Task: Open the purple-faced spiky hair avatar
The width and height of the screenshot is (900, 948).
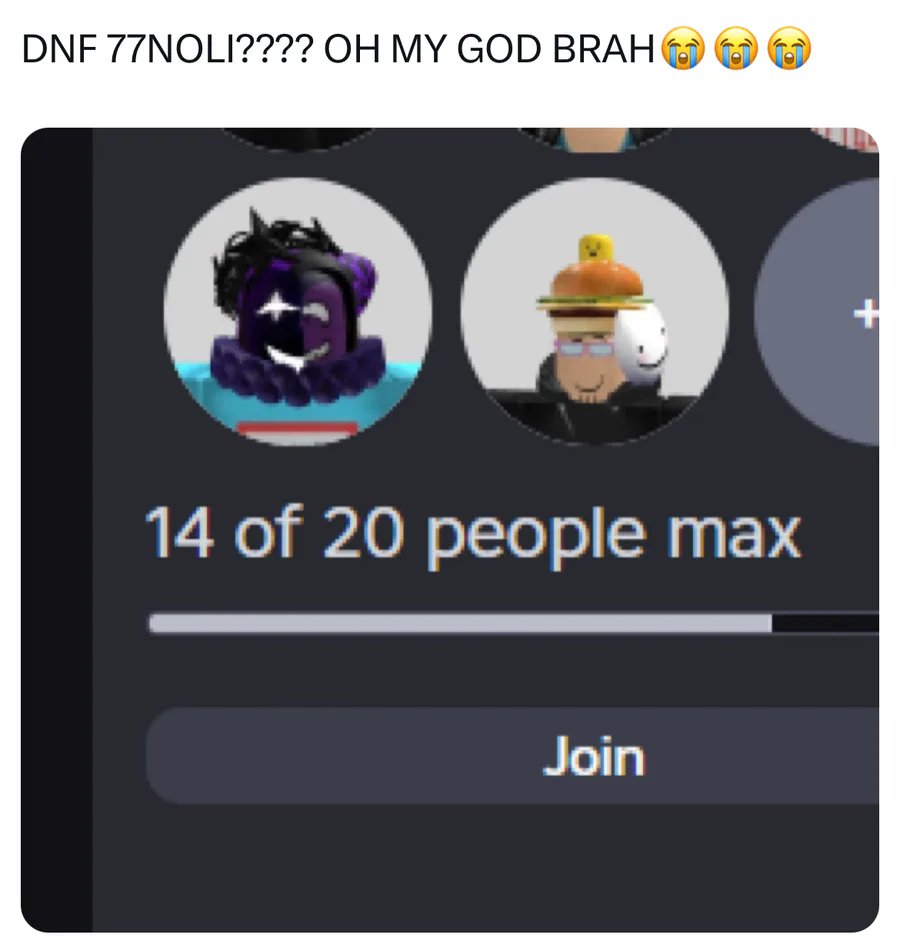Action: 297,311
